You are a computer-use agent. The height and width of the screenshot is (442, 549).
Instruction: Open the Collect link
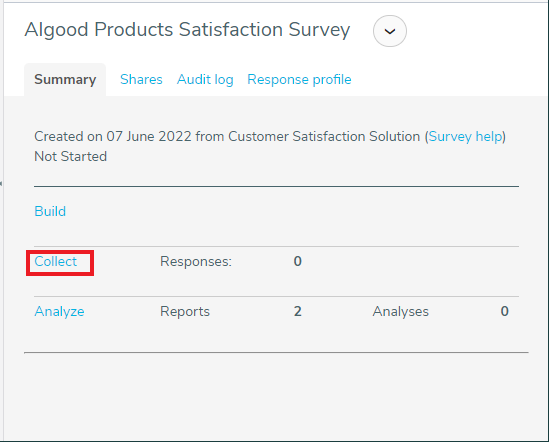(x=55, y=262)
